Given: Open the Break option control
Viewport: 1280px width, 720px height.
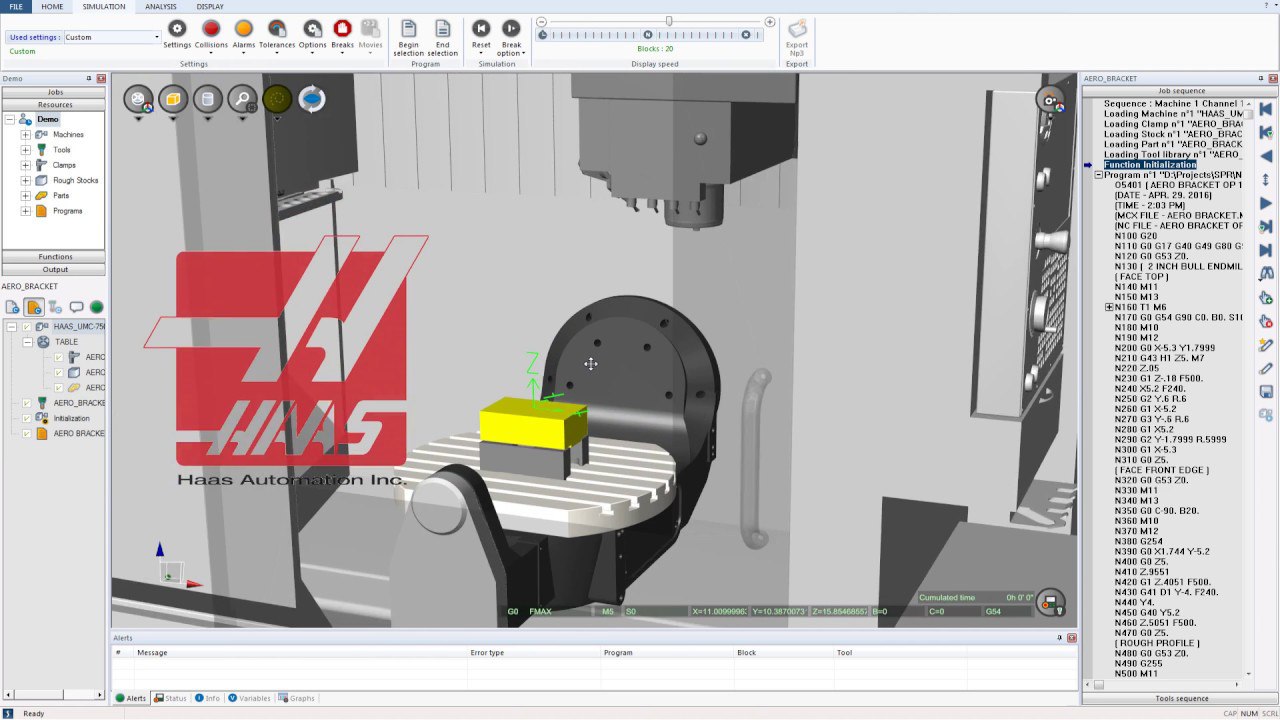Looking at the screenshot, I should [511, 37].
